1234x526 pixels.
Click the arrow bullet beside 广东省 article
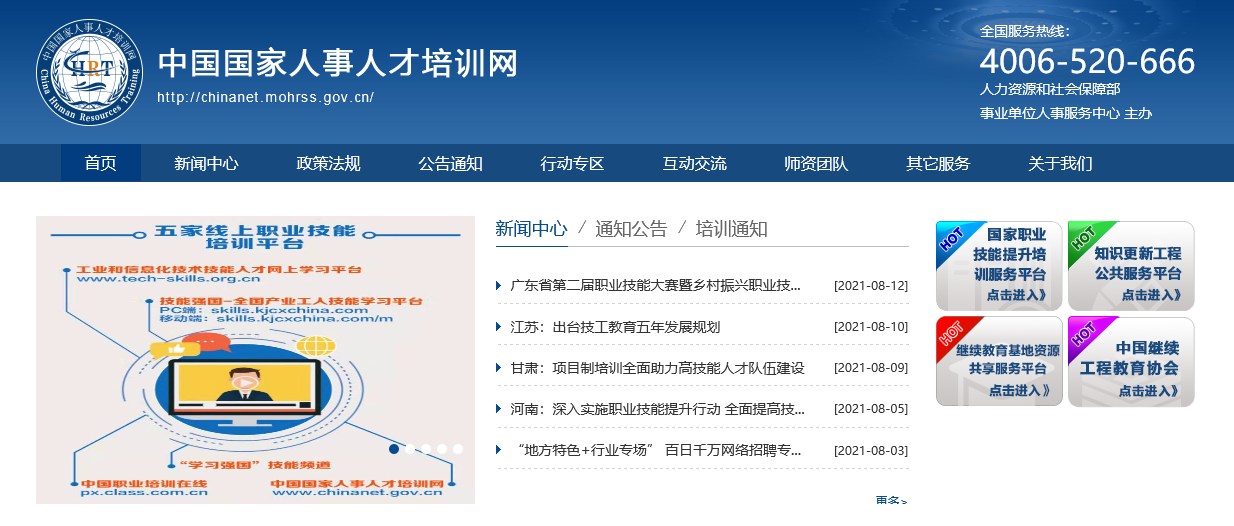499,286
